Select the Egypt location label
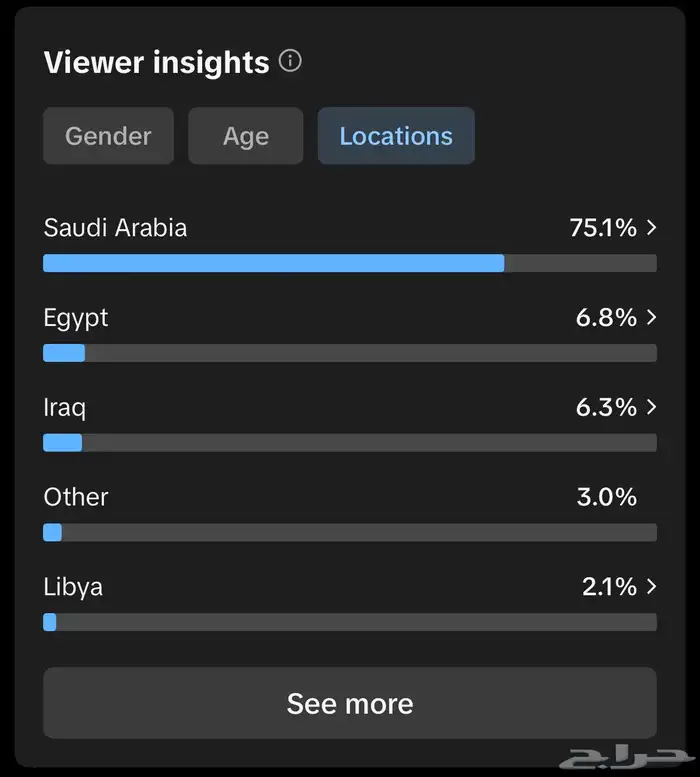Screen dimensions: 700x777 coord(76,318)
